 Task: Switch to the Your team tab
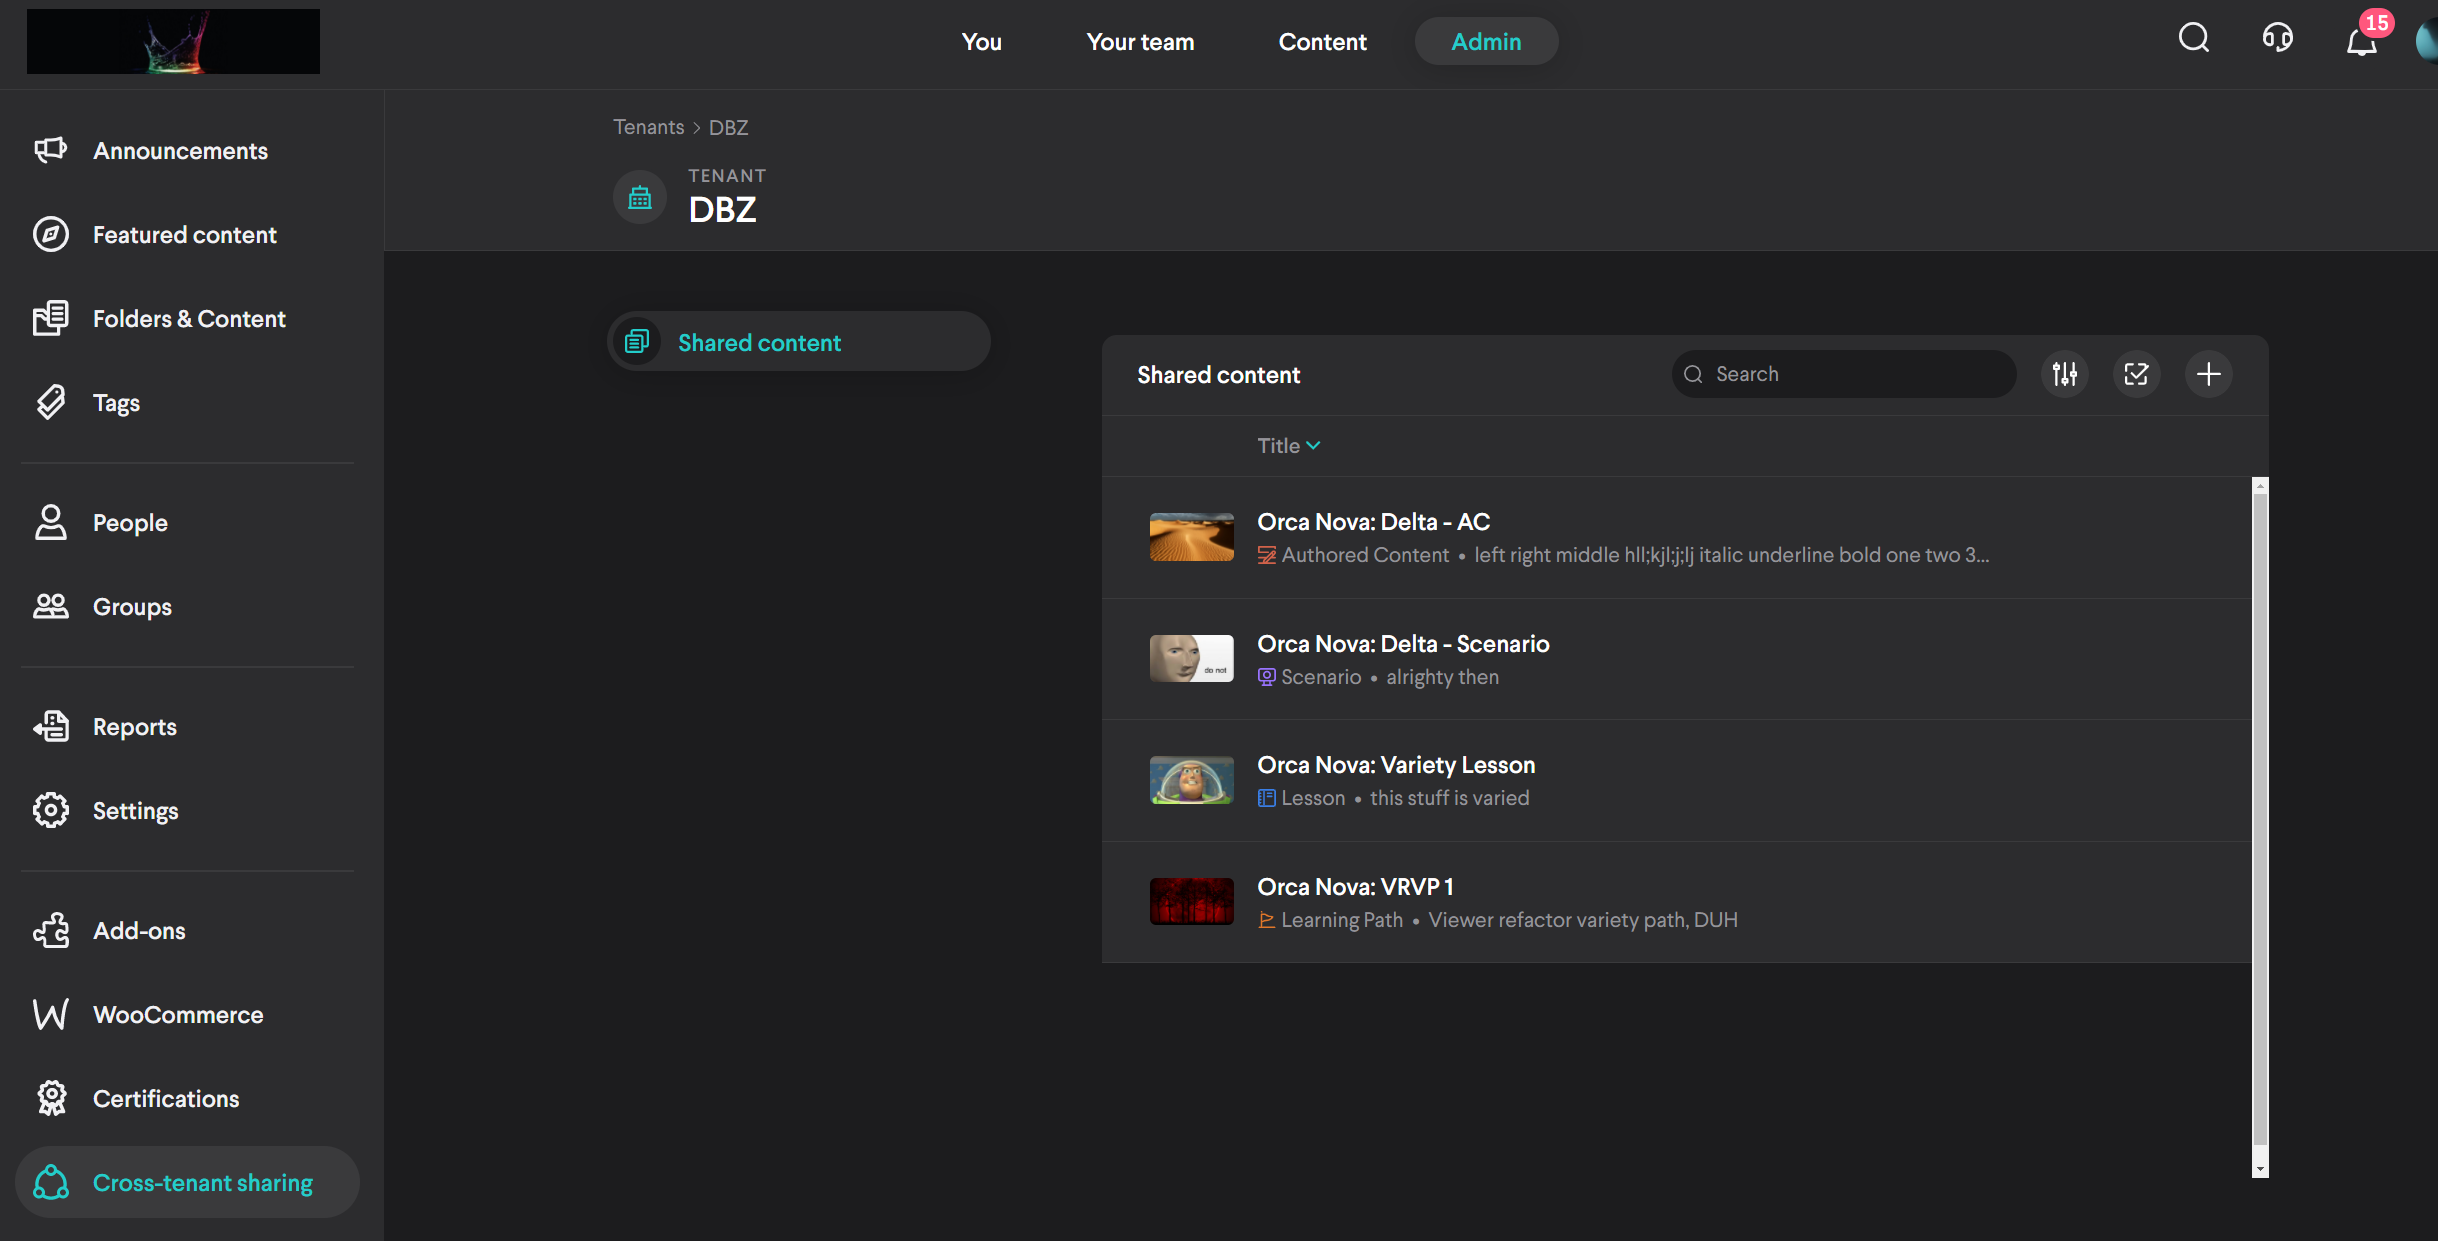1140,42
